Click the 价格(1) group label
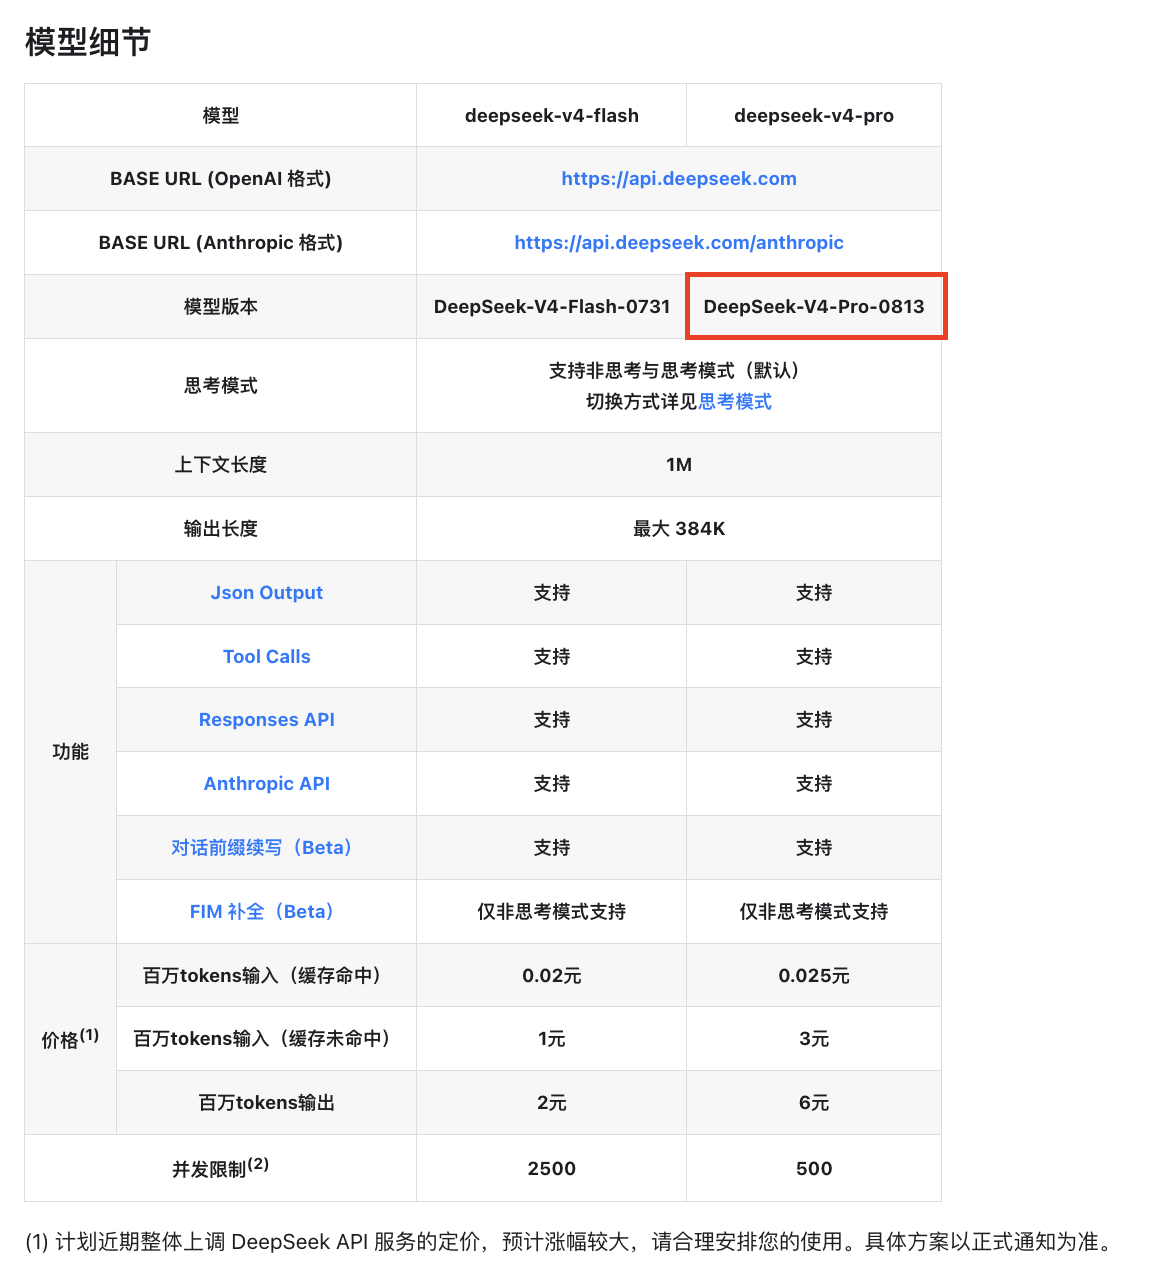This screenshot has width=1174, height=1282. coord(71,1039)
